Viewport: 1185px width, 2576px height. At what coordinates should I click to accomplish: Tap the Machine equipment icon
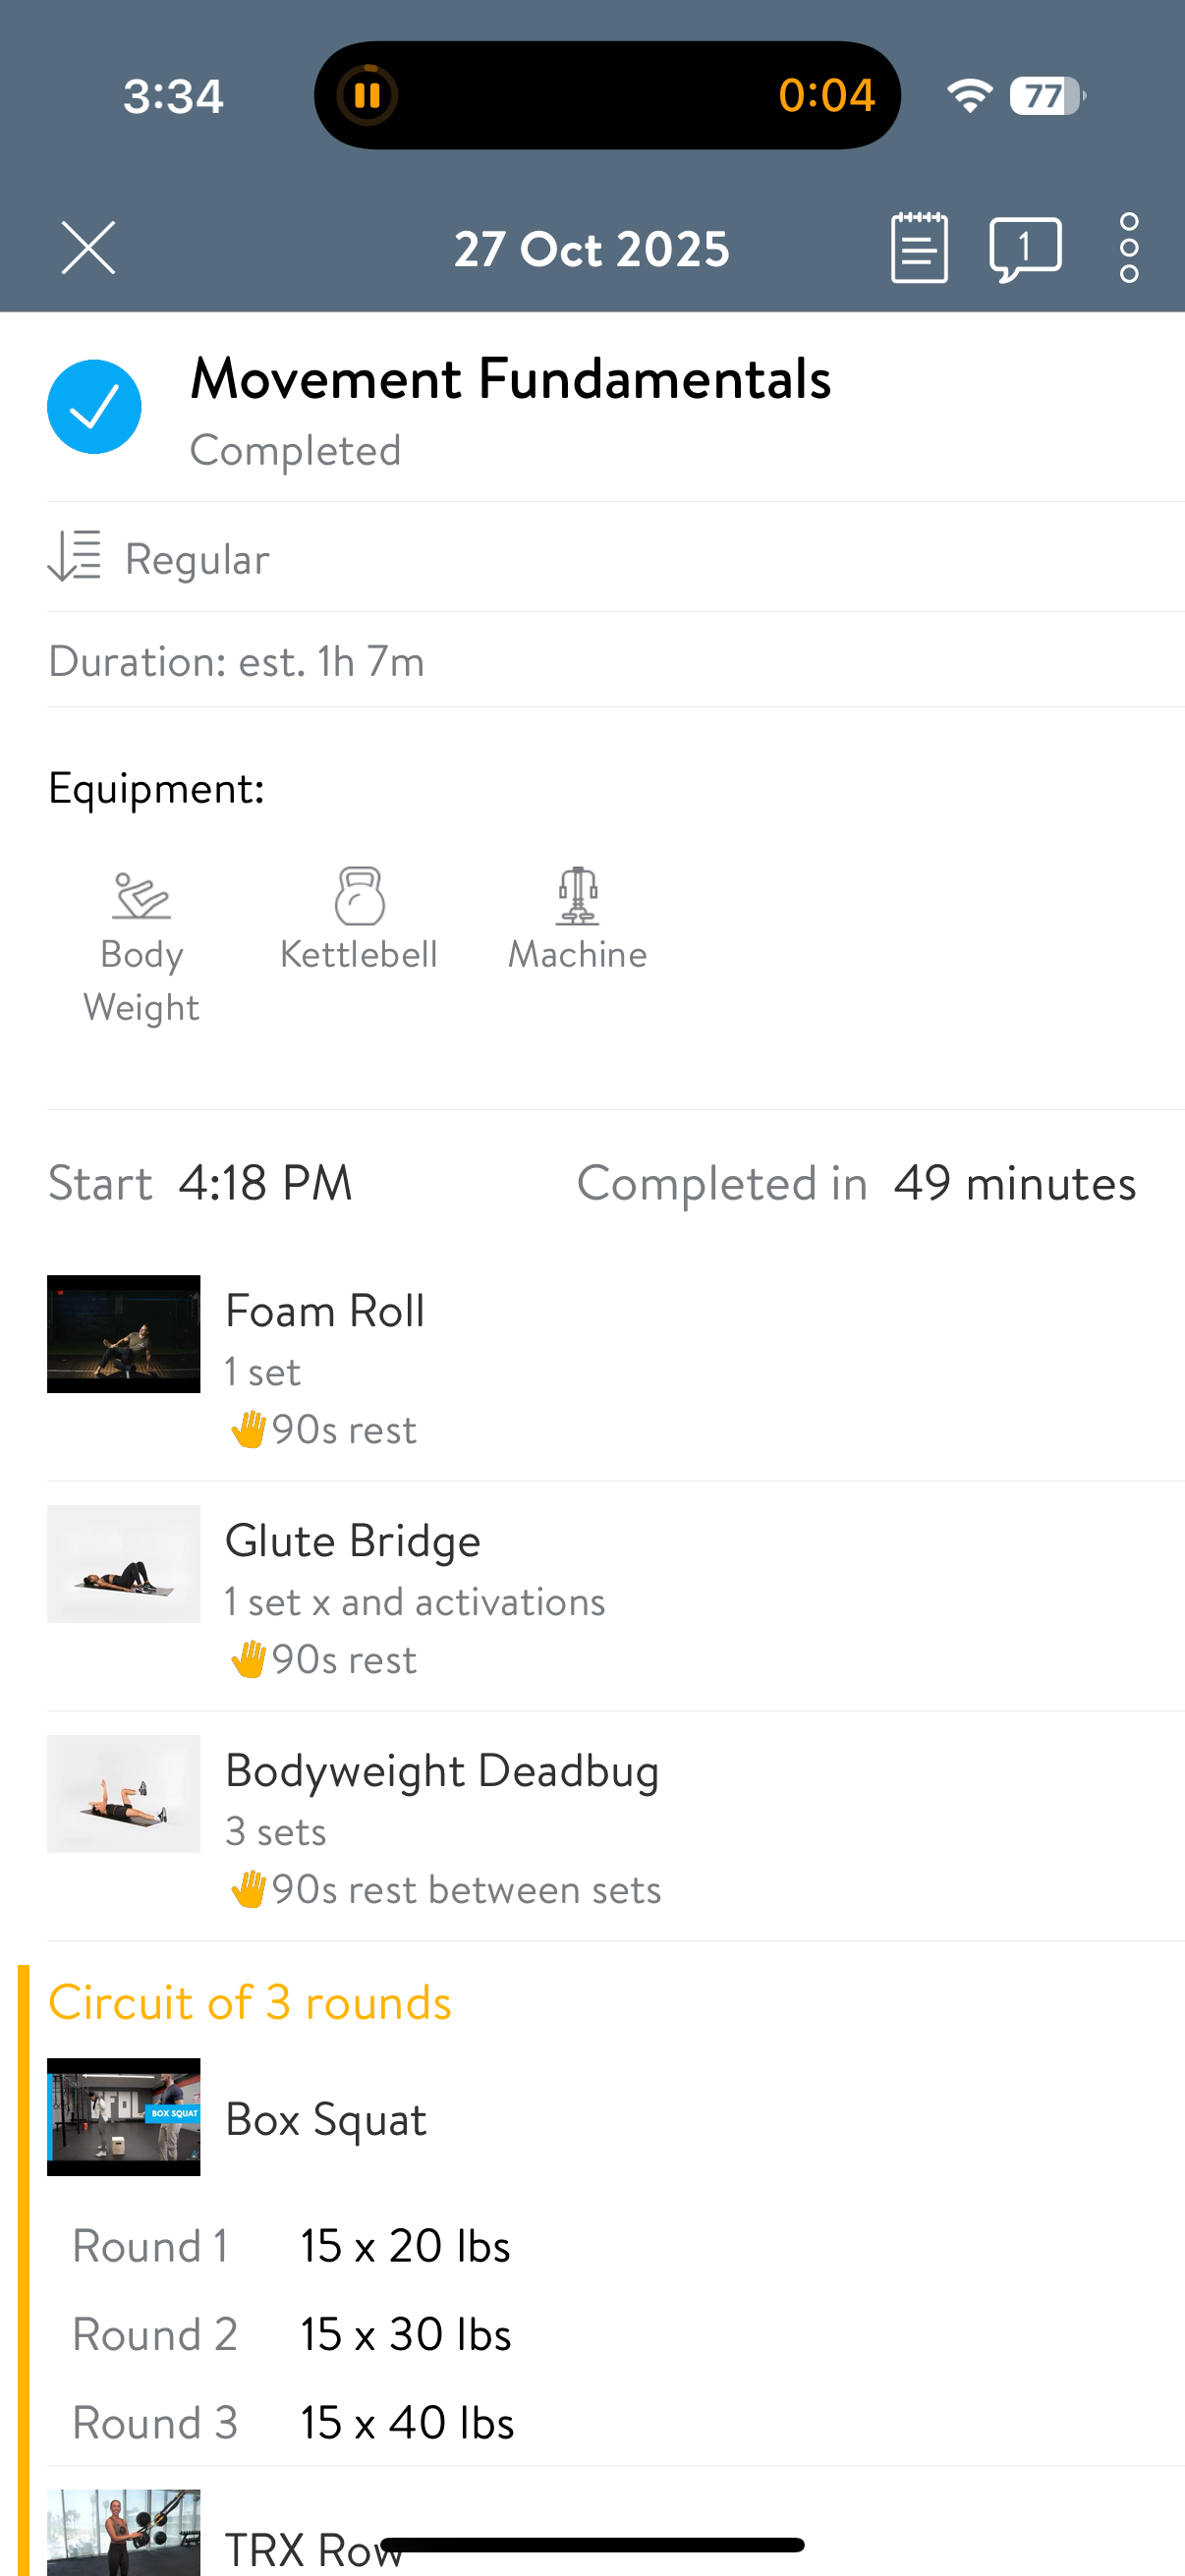[x=578, y=895]
